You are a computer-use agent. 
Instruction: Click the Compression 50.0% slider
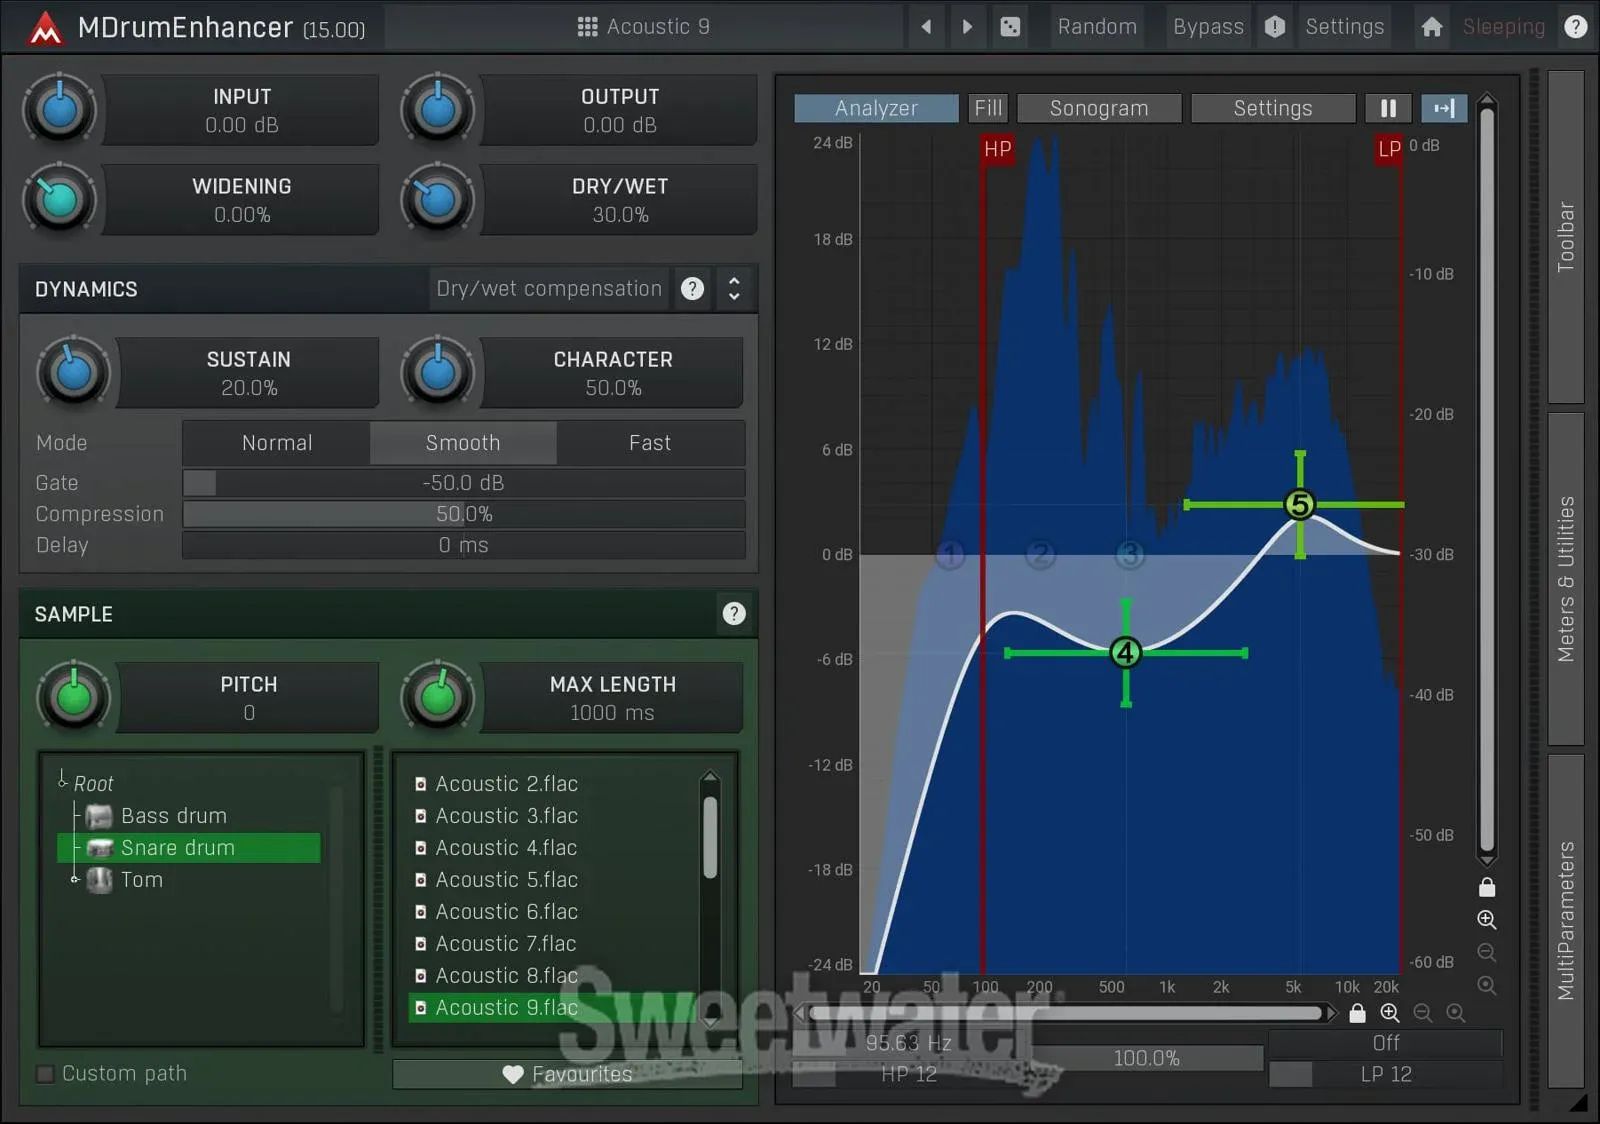click(x=463, y=514)
